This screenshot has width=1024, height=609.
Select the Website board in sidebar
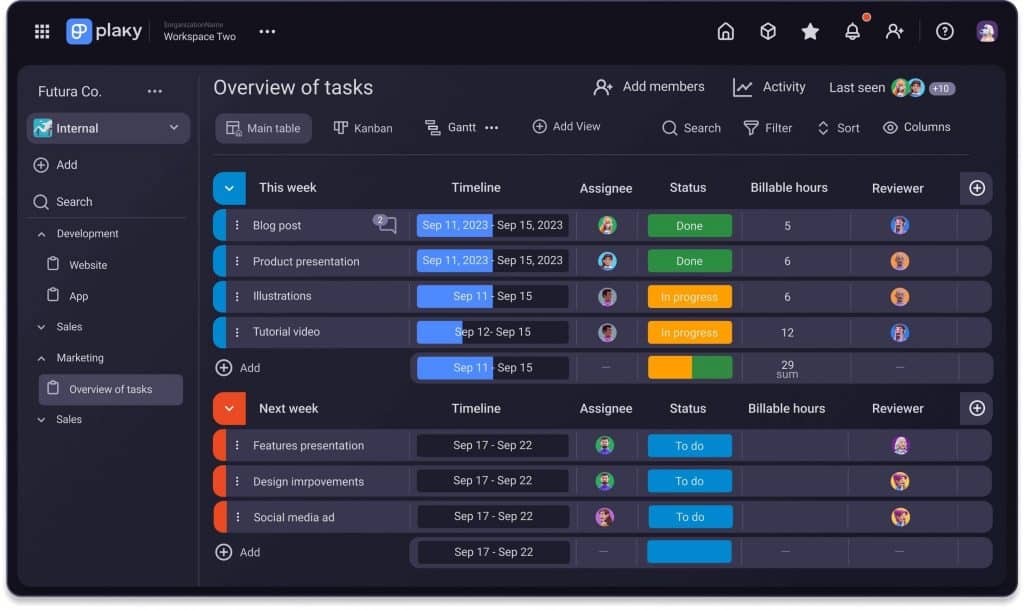[x=88, y=265]
